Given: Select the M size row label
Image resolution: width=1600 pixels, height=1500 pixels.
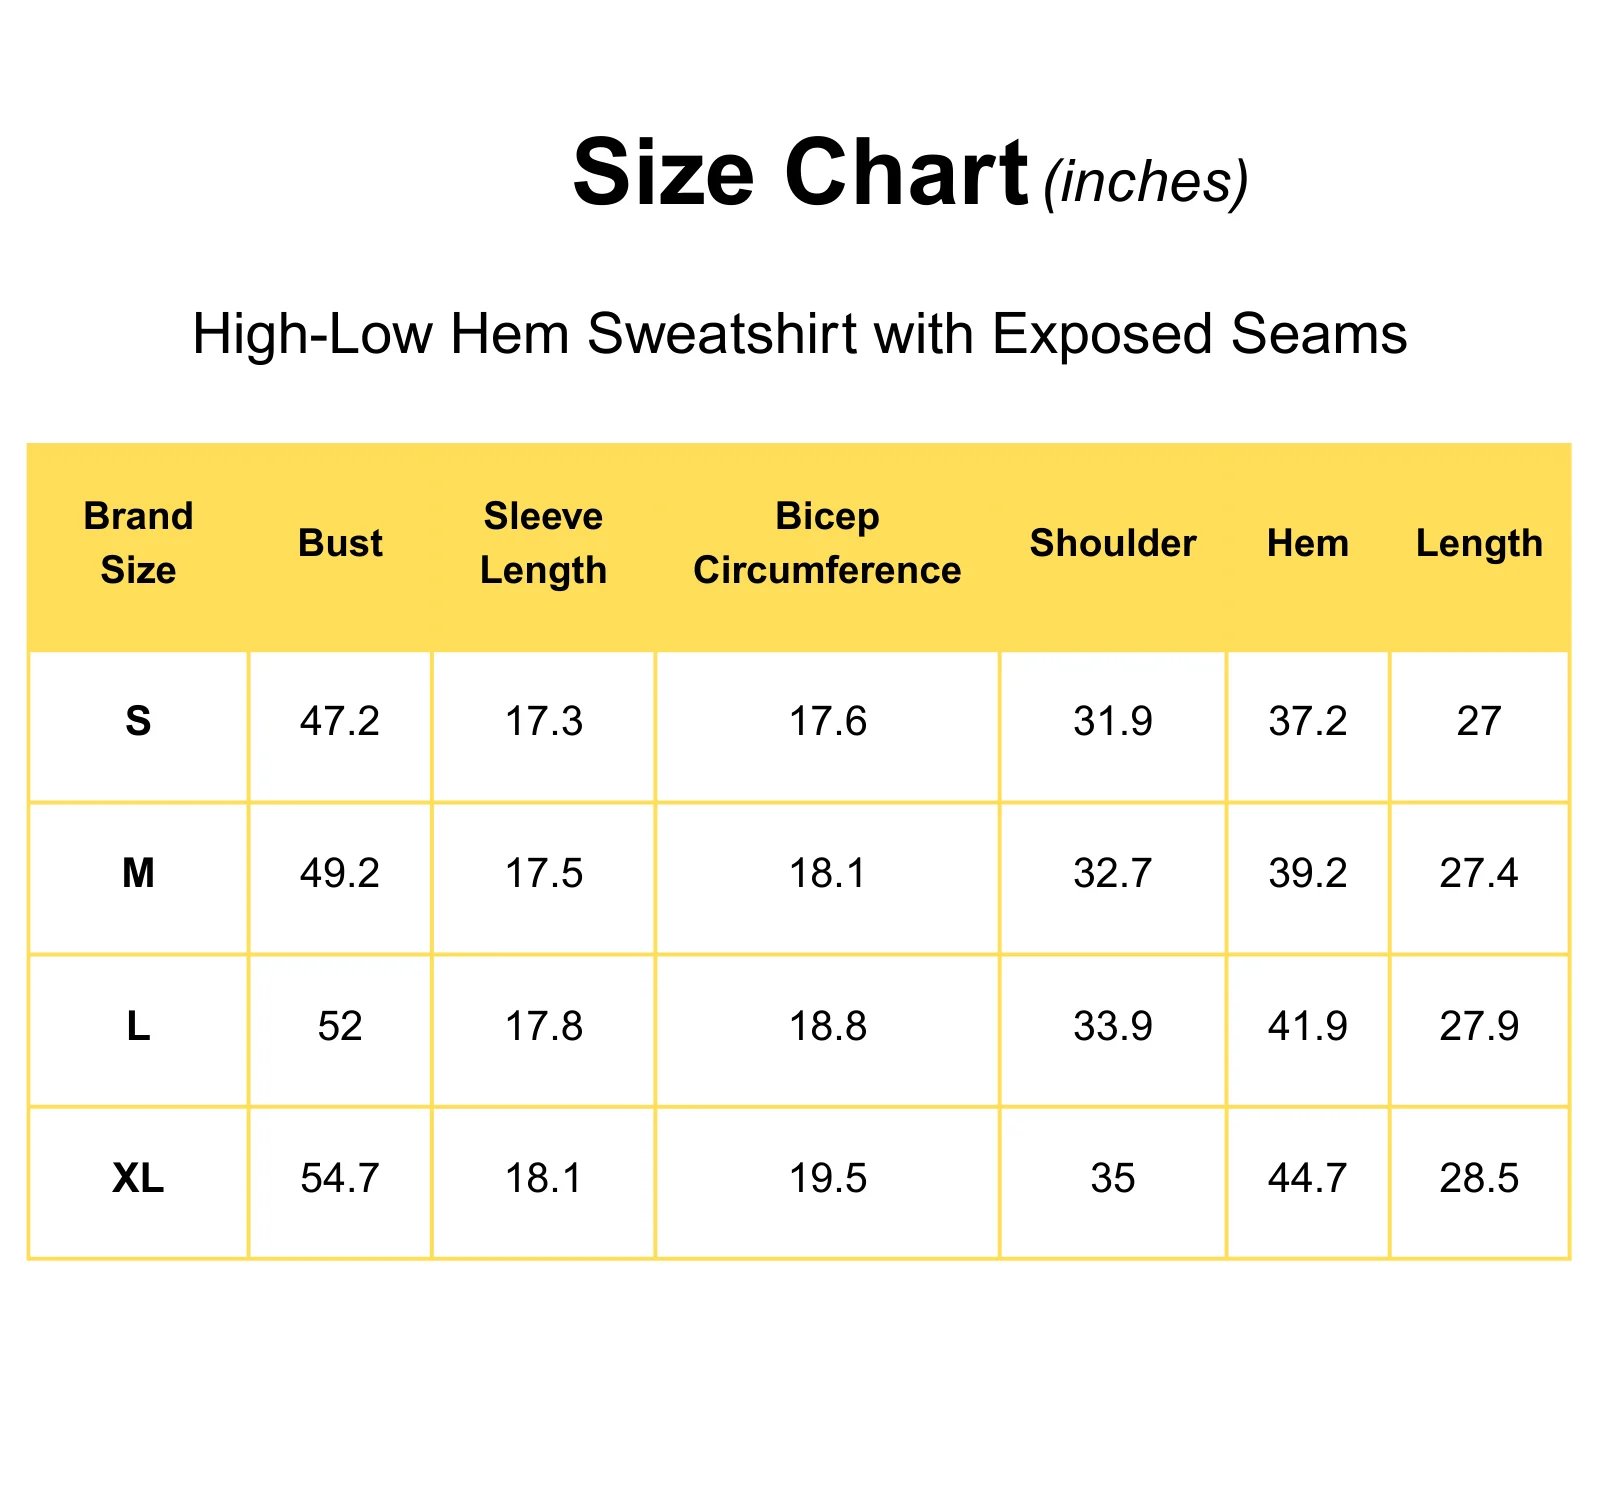Looking at the screenshot, I should pos(138,874).
